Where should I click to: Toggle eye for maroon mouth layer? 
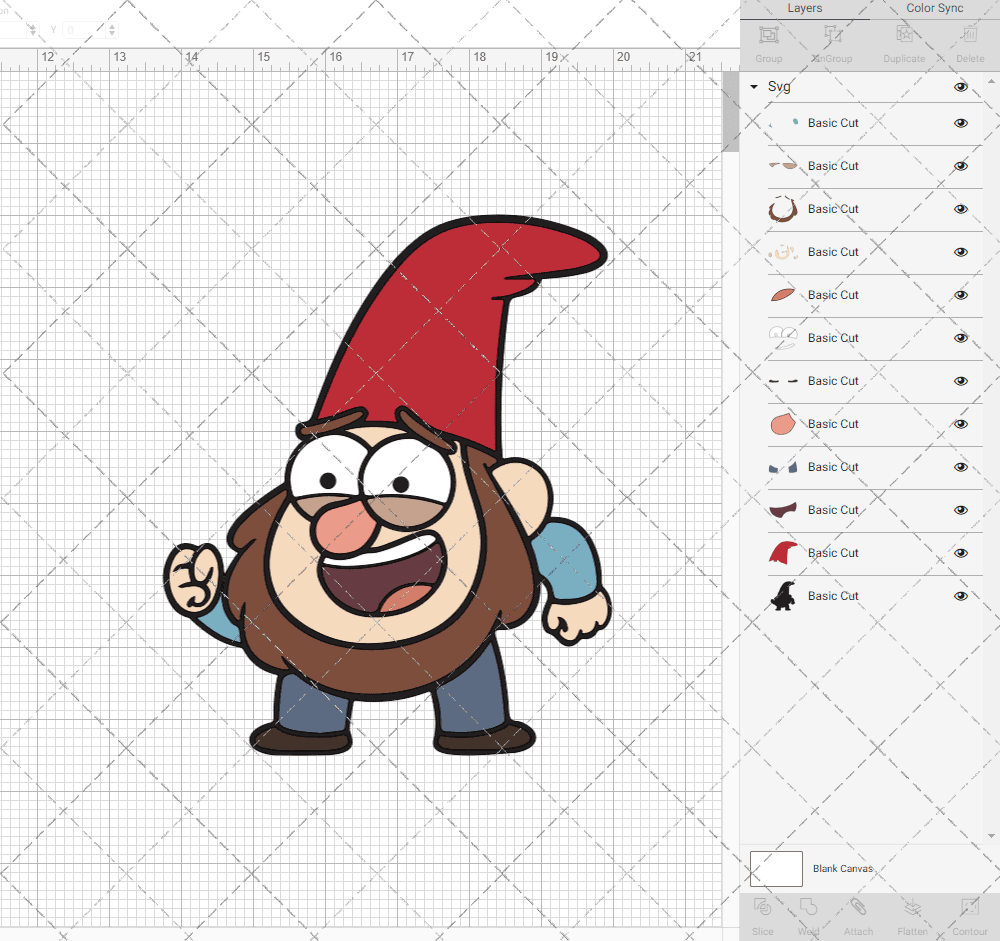(x=960, y=510)
